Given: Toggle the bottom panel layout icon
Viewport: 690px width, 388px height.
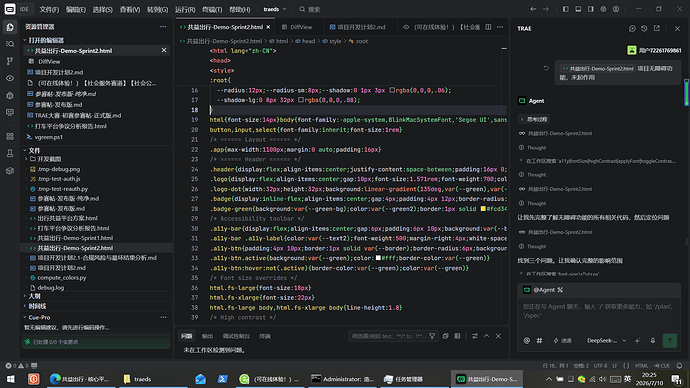Looking at the screenshot, I should click(578, 9).
